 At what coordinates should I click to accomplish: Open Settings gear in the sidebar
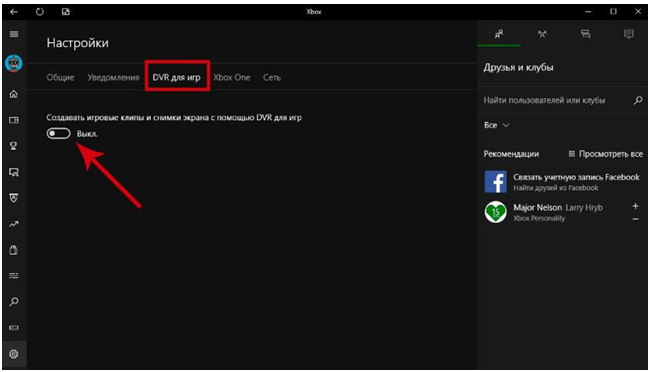pyautogui.click(x=14, y=354)
